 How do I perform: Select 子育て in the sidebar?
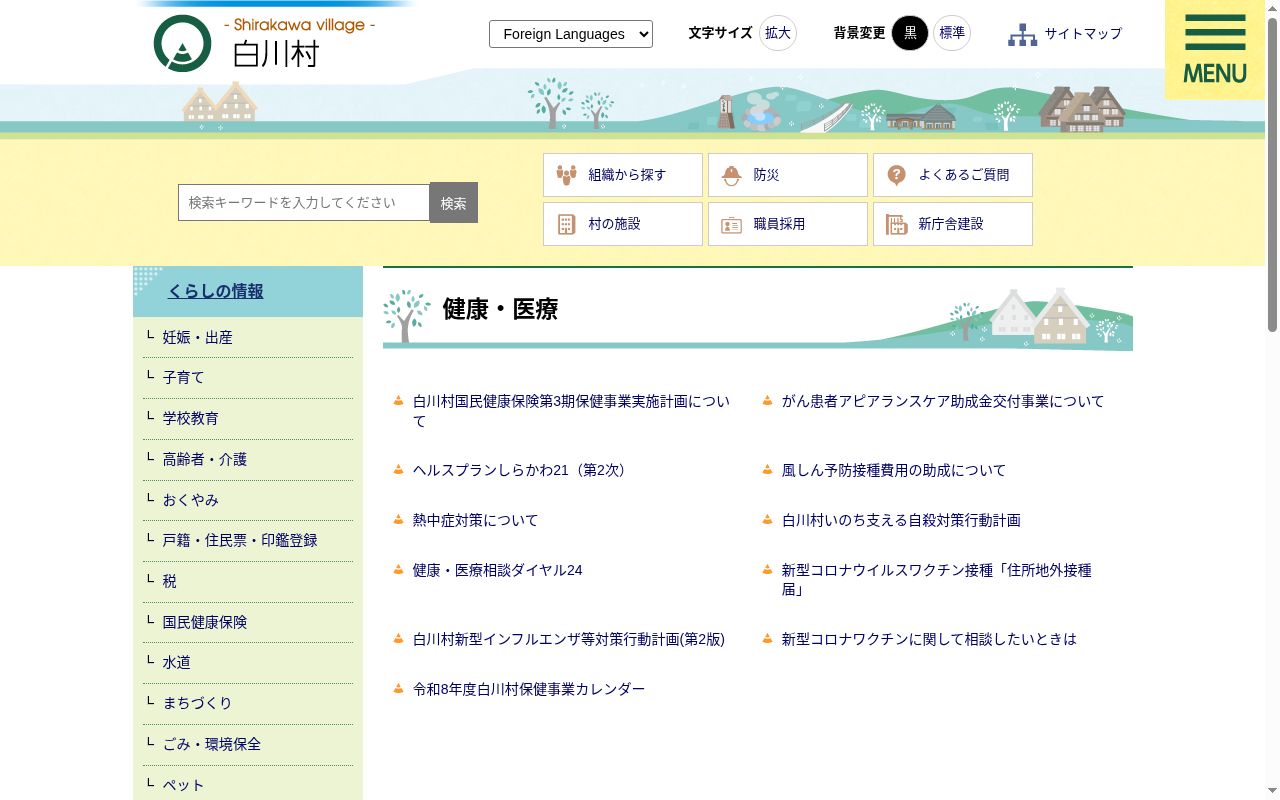(184, 378)
